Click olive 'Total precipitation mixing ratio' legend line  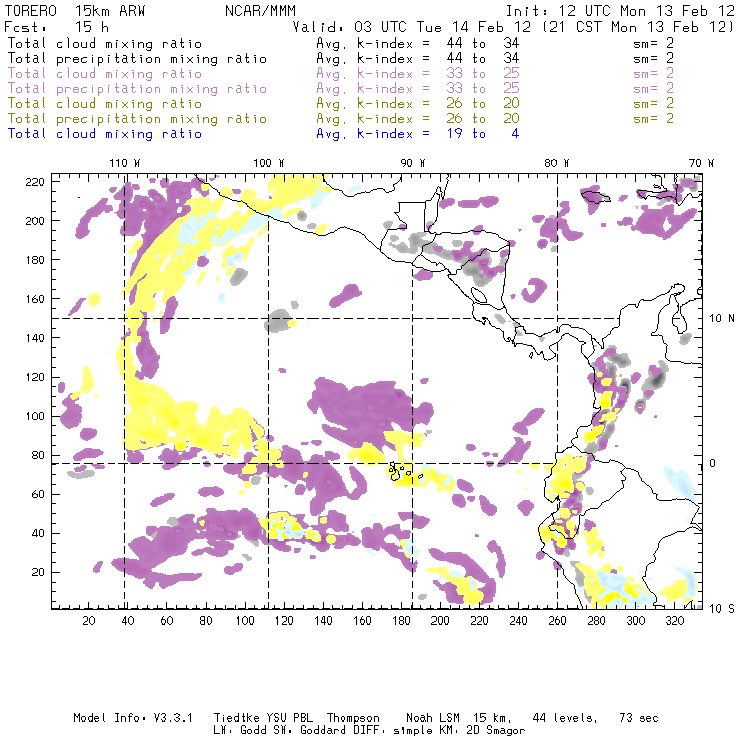tap(137, 119)
